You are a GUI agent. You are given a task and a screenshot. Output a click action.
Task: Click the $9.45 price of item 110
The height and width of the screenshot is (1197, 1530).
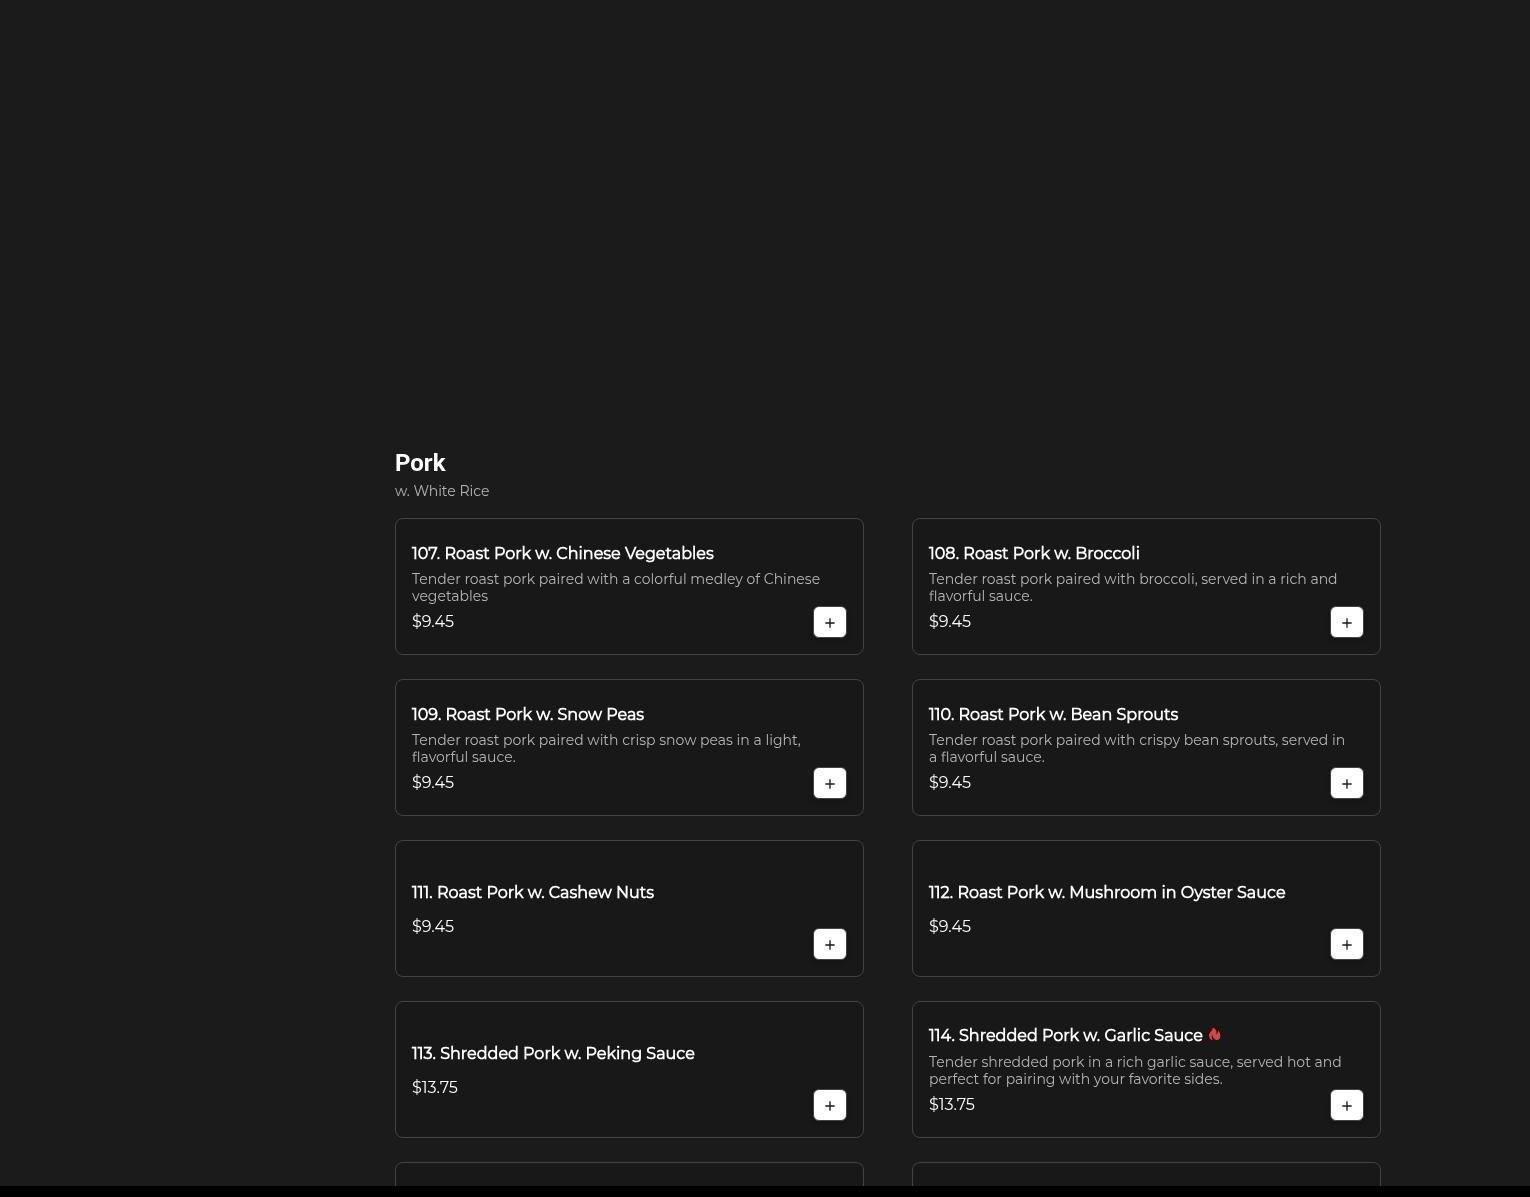950,783
